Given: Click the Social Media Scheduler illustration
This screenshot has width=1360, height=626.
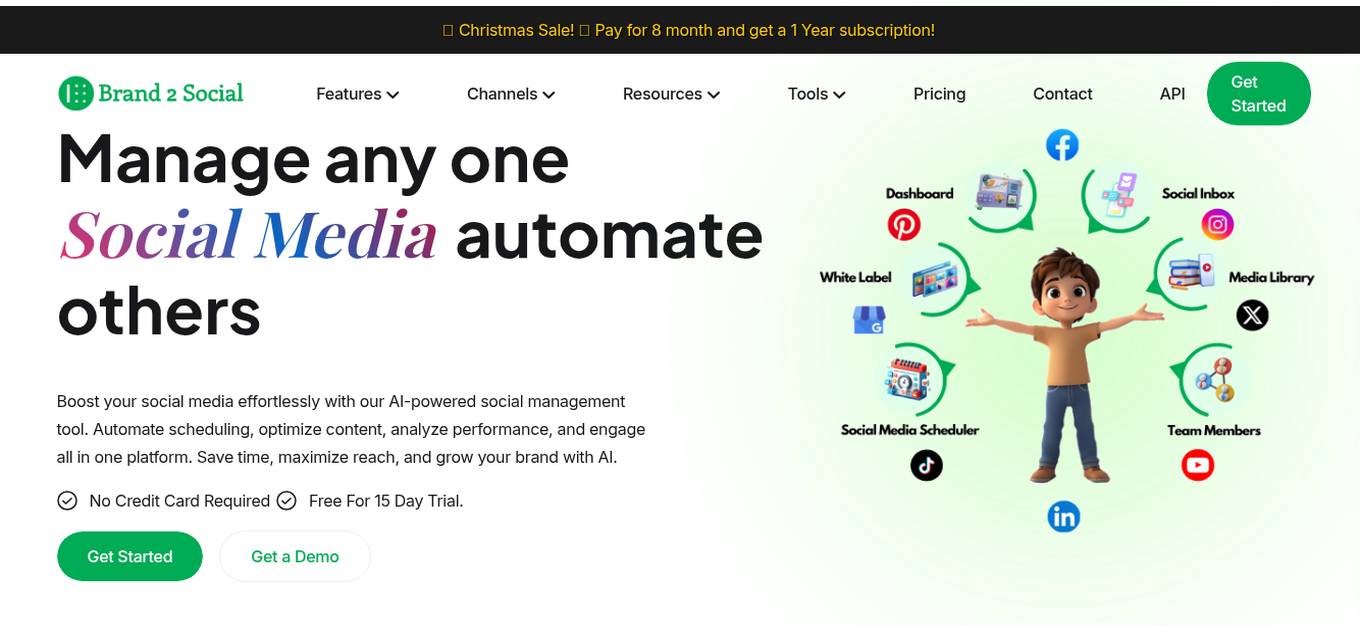Looking at the screenshot, I should tap(905, 378).
